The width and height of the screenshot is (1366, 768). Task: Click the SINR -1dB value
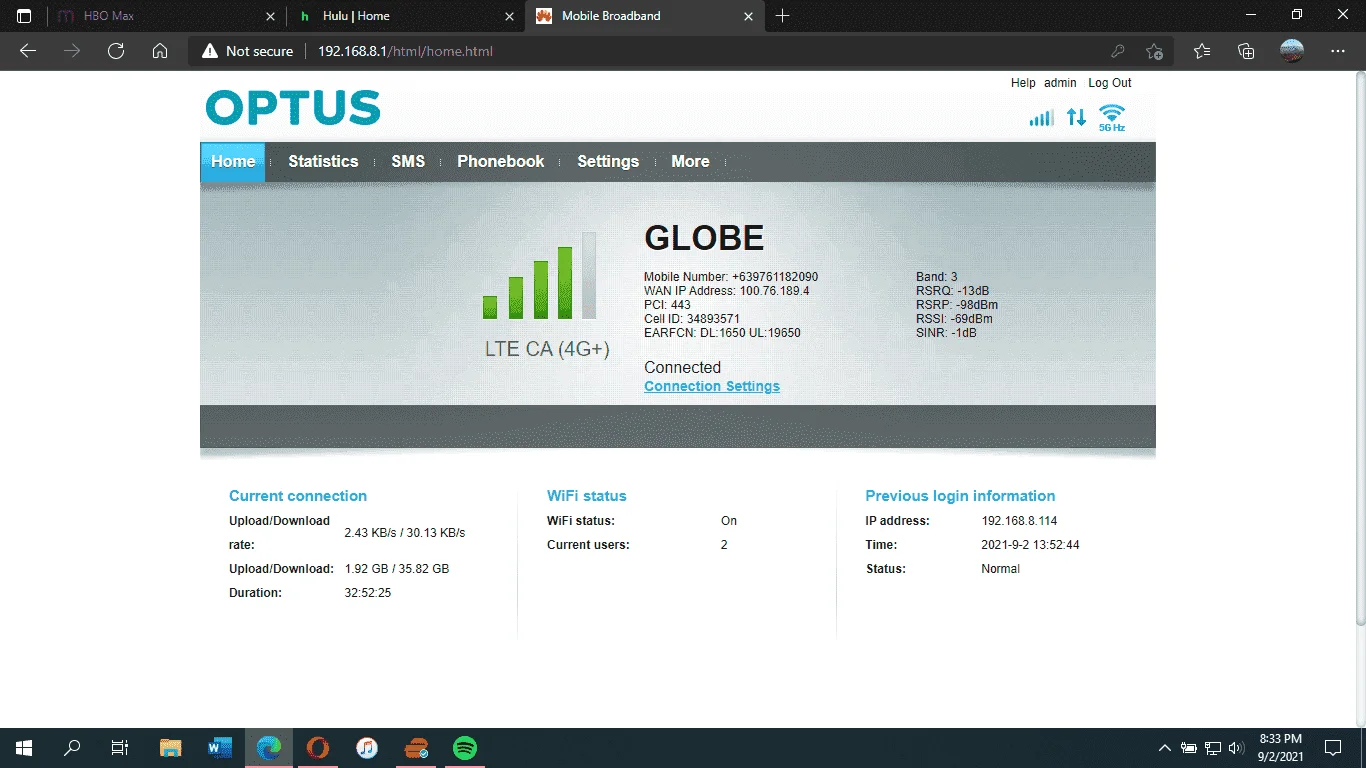[x=946, y=333]
